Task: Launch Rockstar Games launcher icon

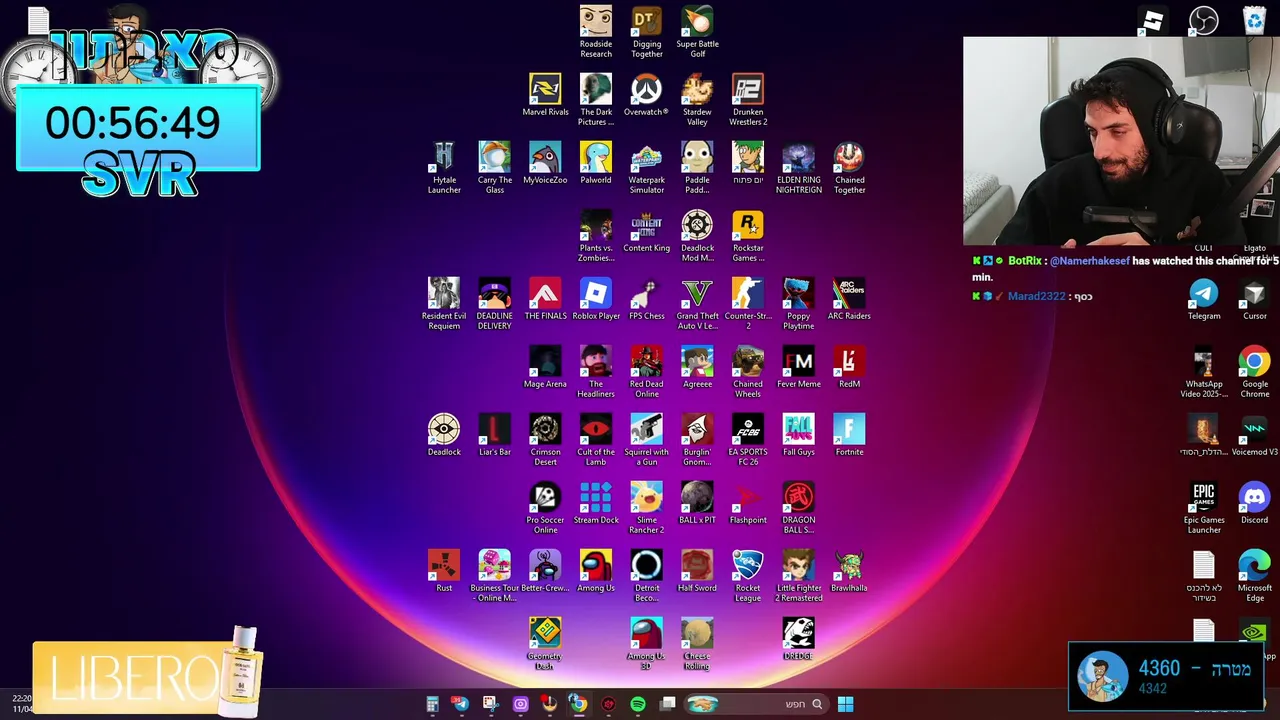Action: (748, 236)
